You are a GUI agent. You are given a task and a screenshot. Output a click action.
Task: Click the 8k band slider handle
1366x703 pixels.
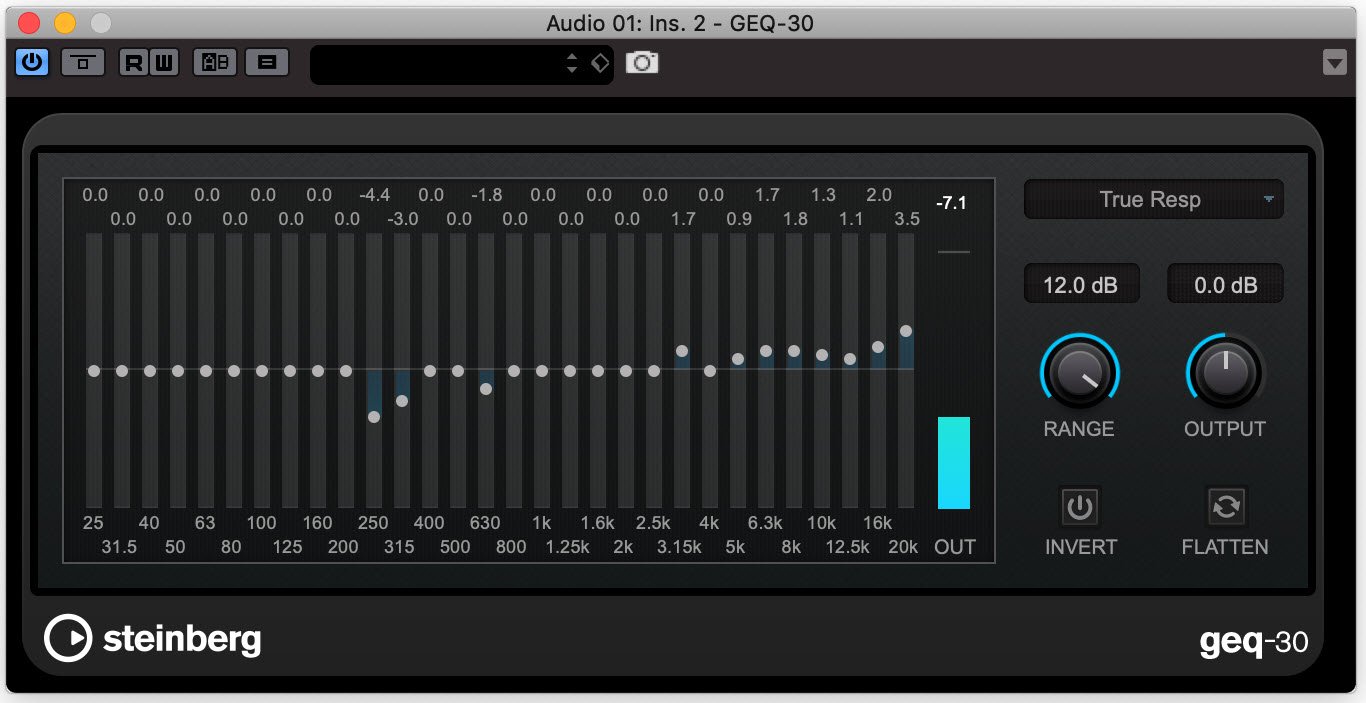794,351
